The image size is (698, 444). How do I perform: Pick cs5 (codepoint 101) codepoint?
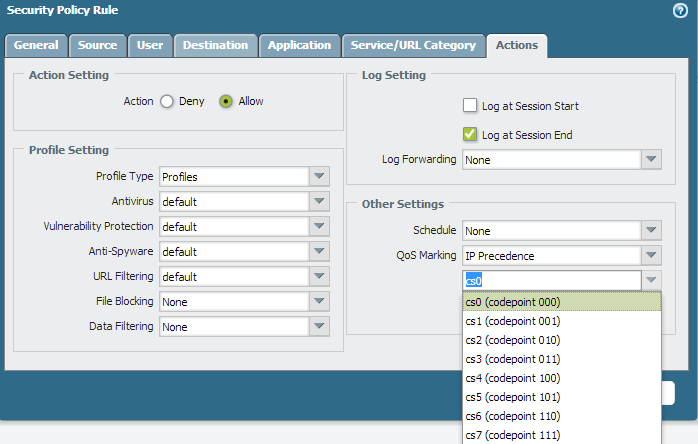tap(513, 397)
